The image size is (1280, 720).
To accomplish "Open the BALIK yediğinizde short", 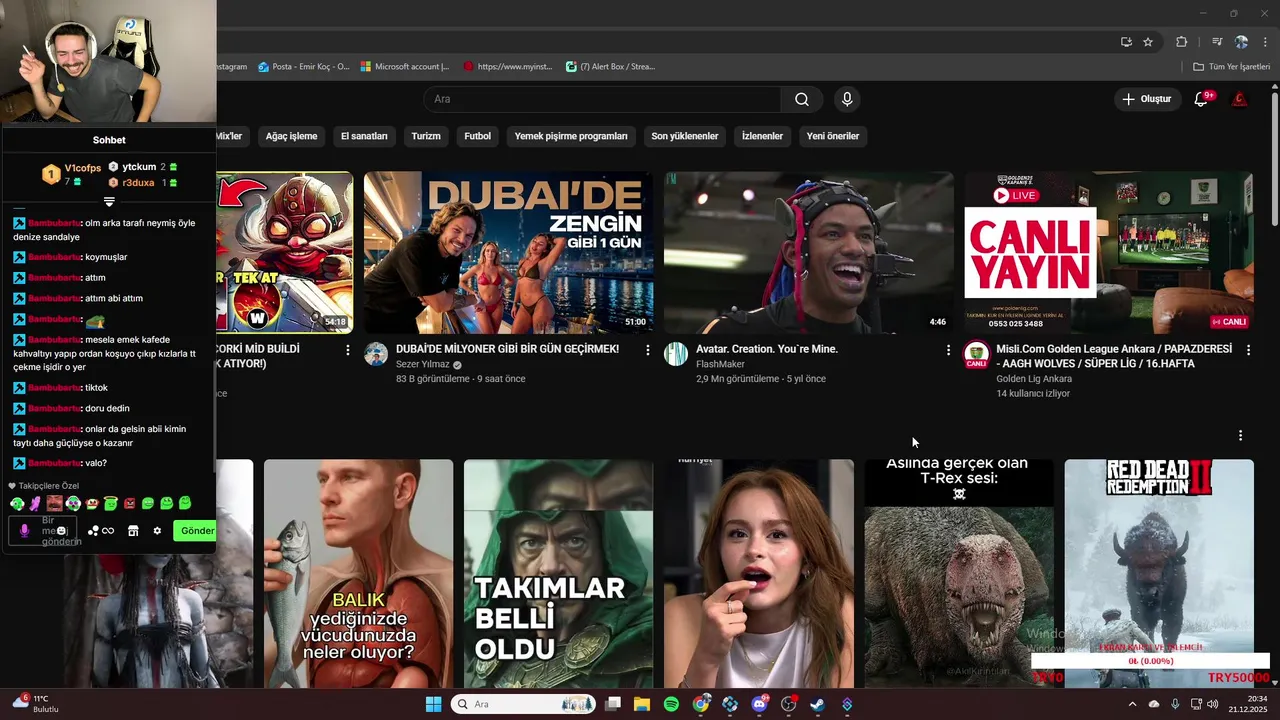I will (359, 574).
